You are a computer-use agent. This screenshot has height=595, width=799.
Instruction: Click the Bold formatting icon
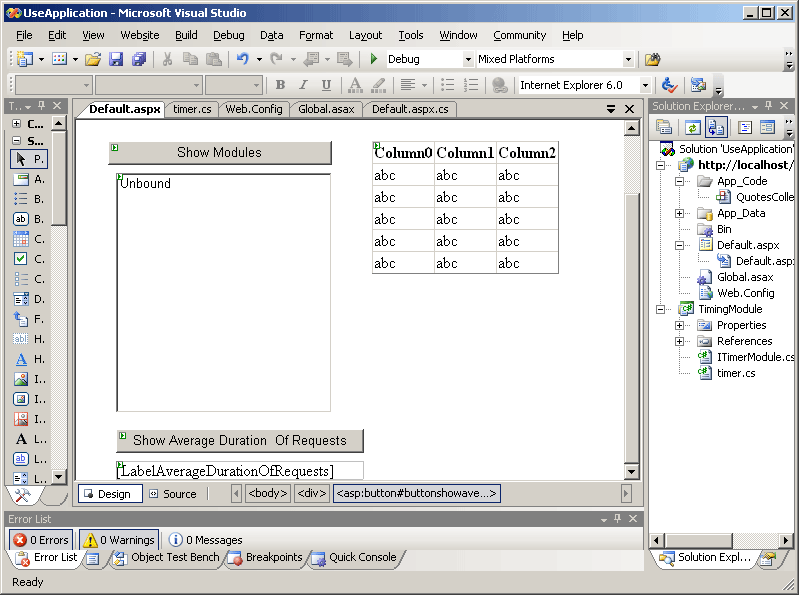point(280,85)
